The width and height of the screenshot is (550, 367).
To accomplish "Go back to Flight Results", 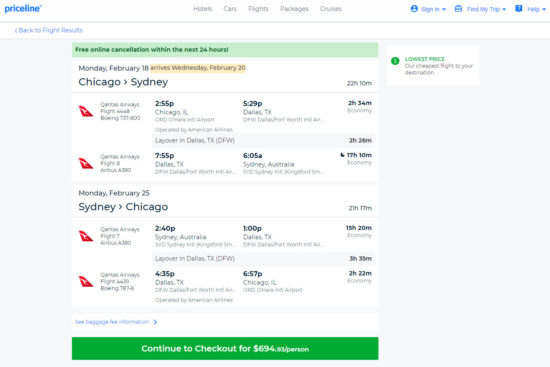I will pyautogui.click(x=49, y=30).
